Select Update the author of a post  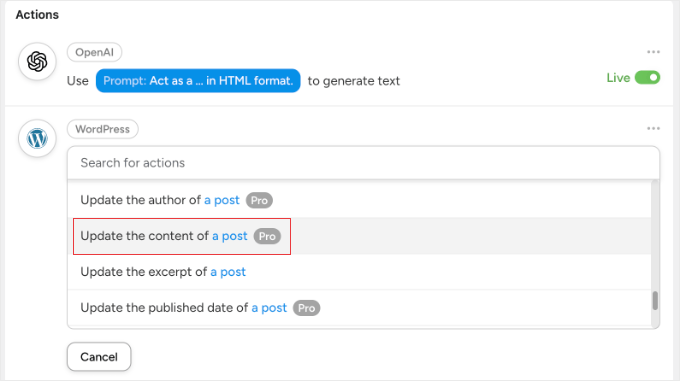point(359,200)
